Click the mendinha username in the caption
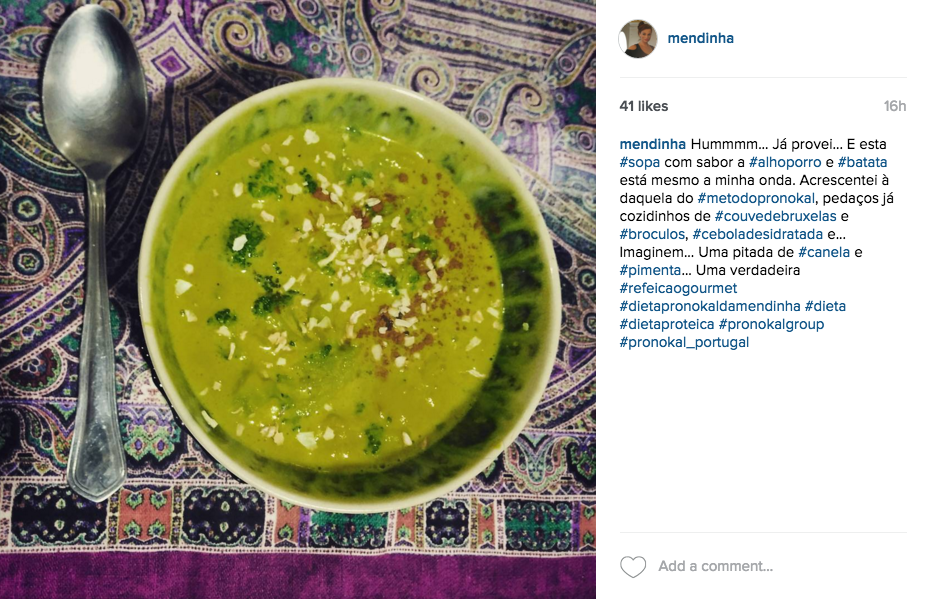This screenshot has height=599, width=928. 652,144
